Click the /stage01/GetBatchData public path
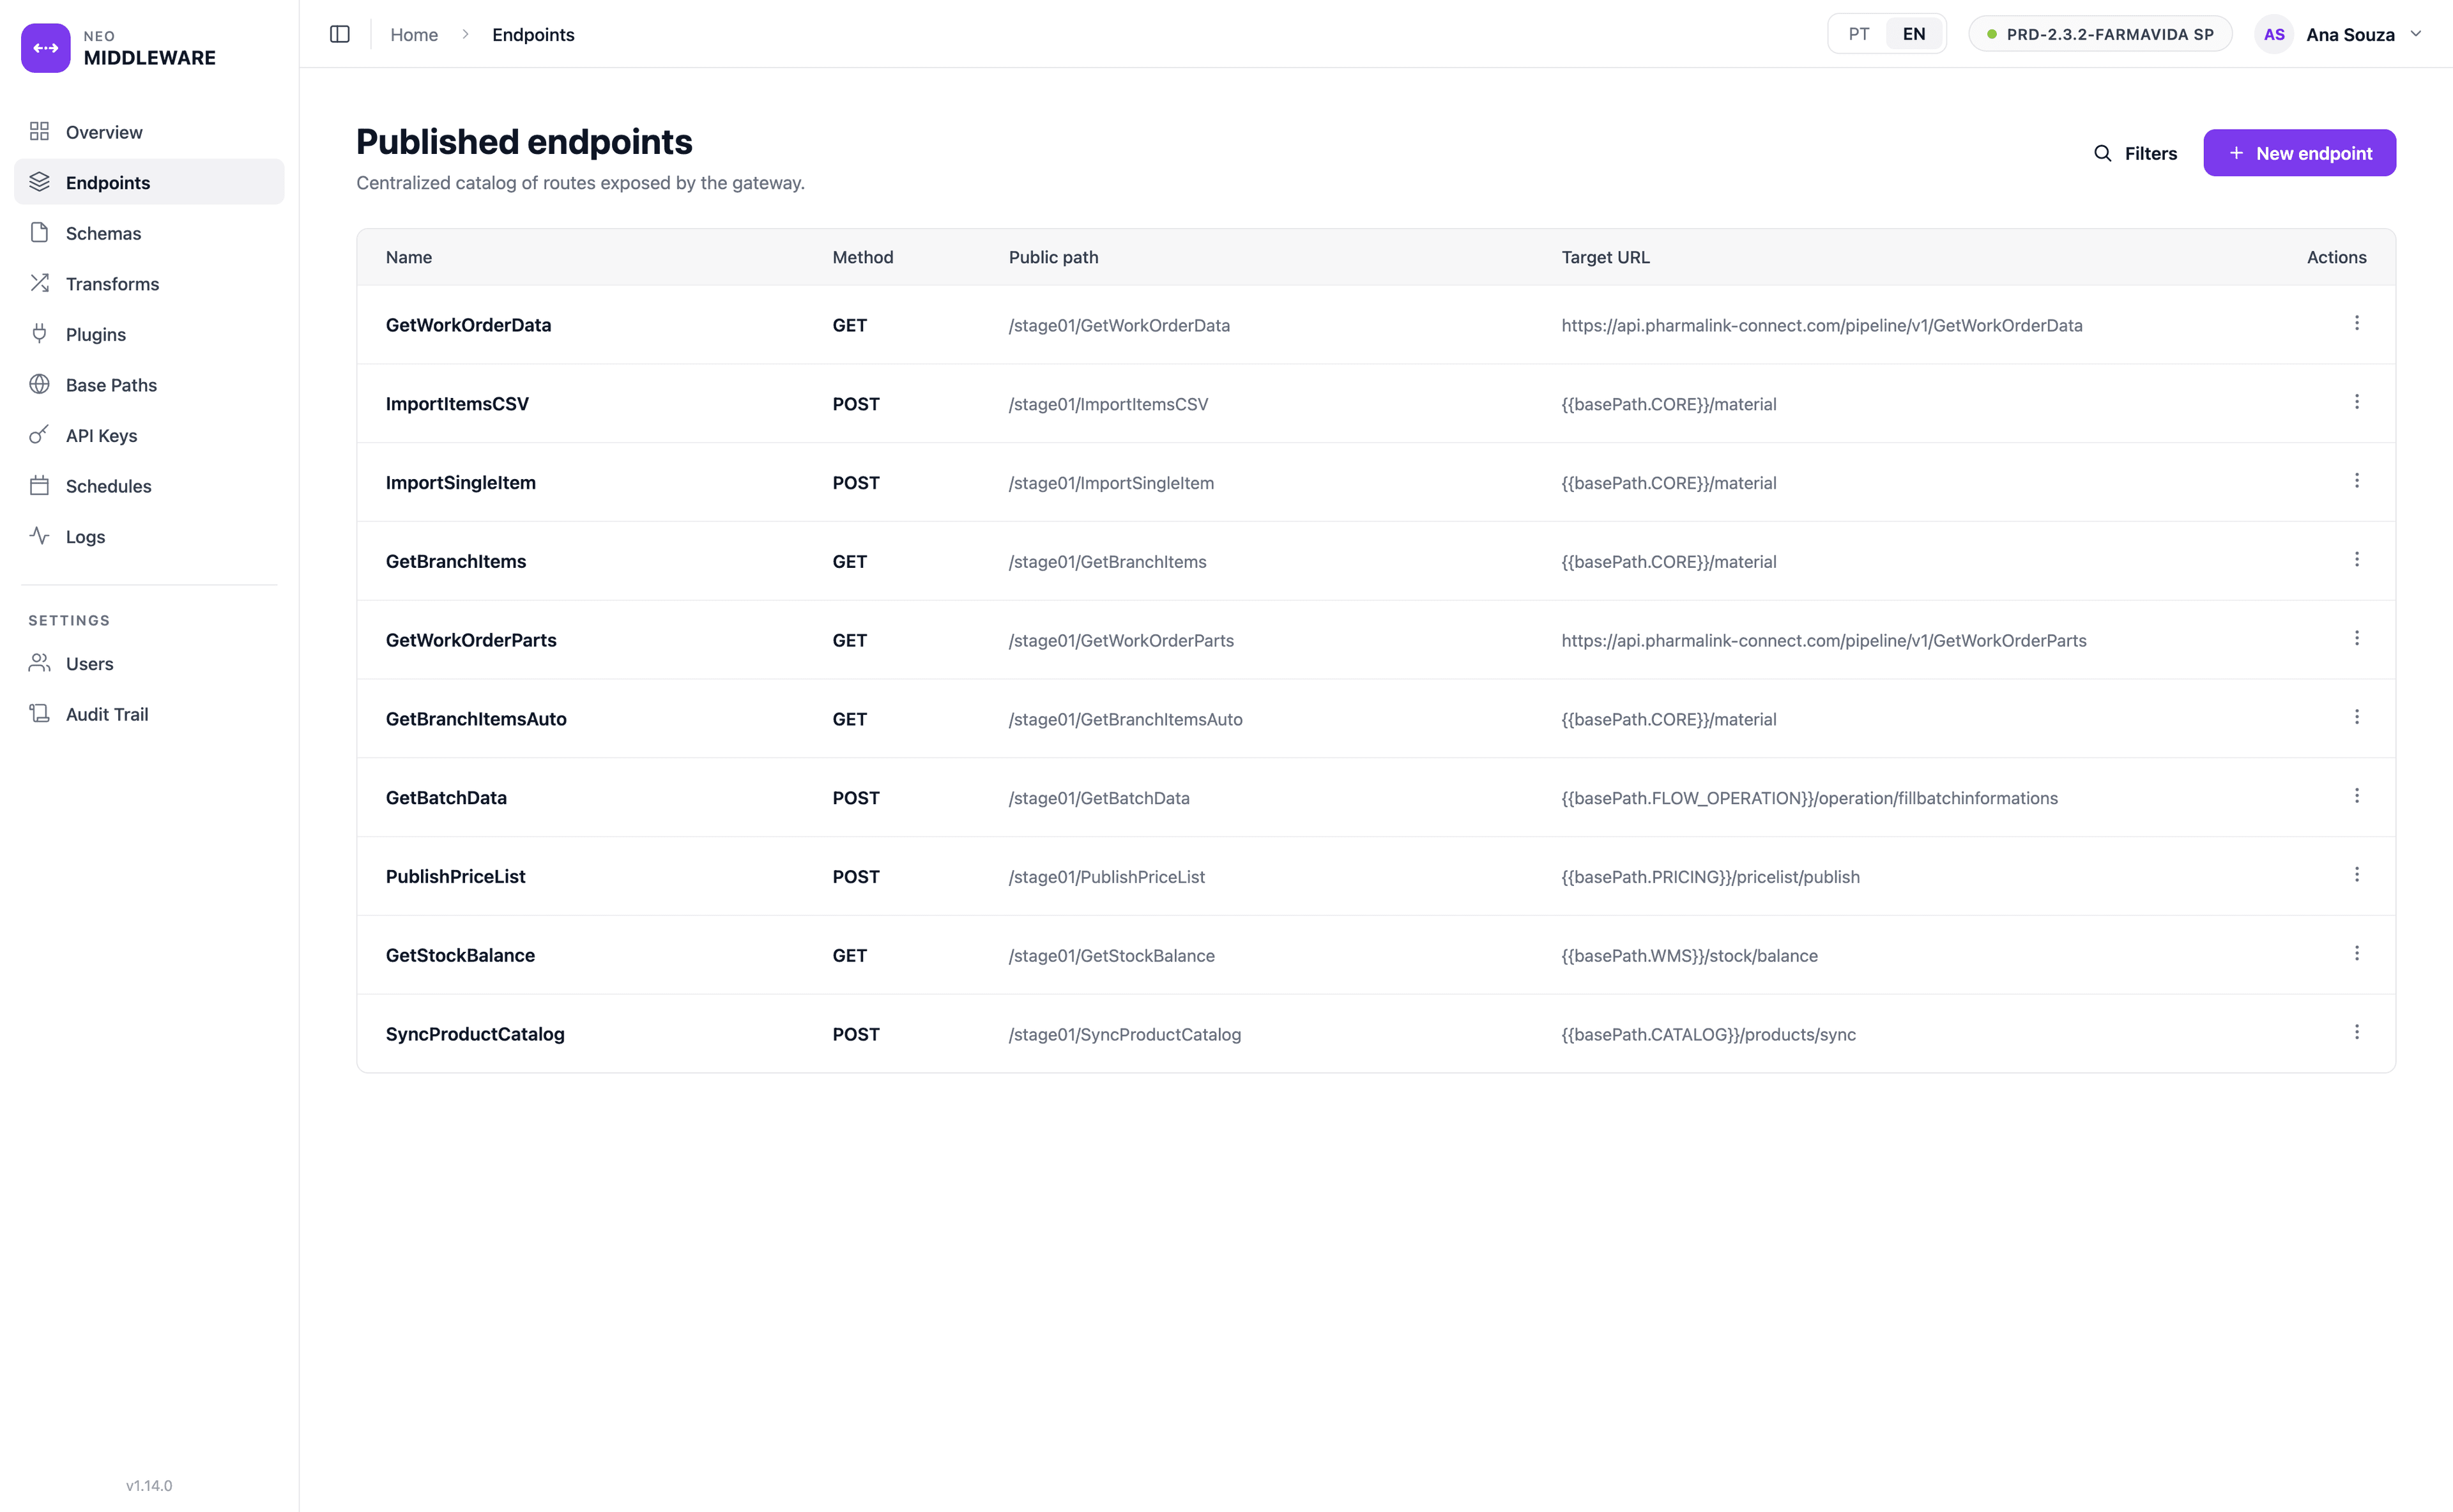 [x=1099, y=798]
